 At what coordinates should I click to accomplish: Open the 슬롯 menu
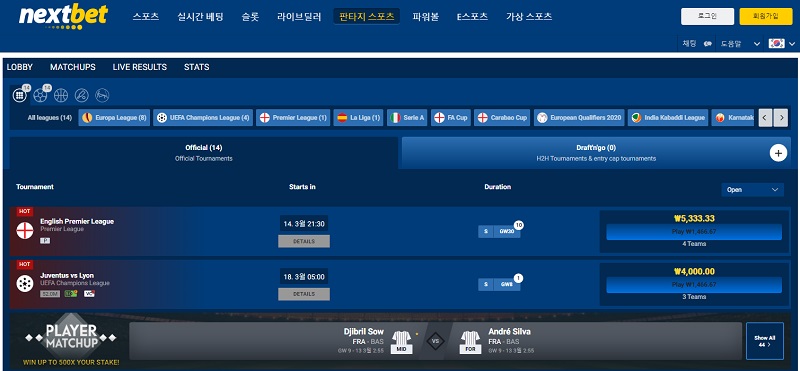click(x=251, y=16)
